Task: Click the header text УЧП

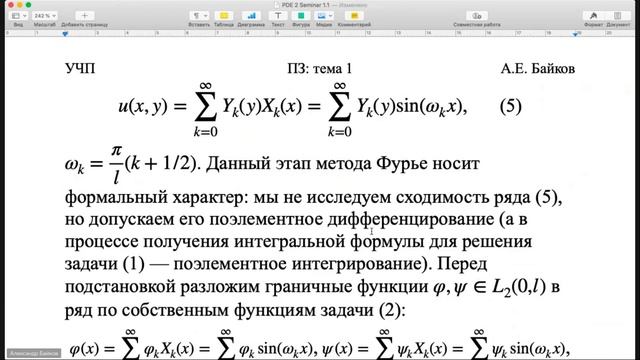Action: (80, 69)
